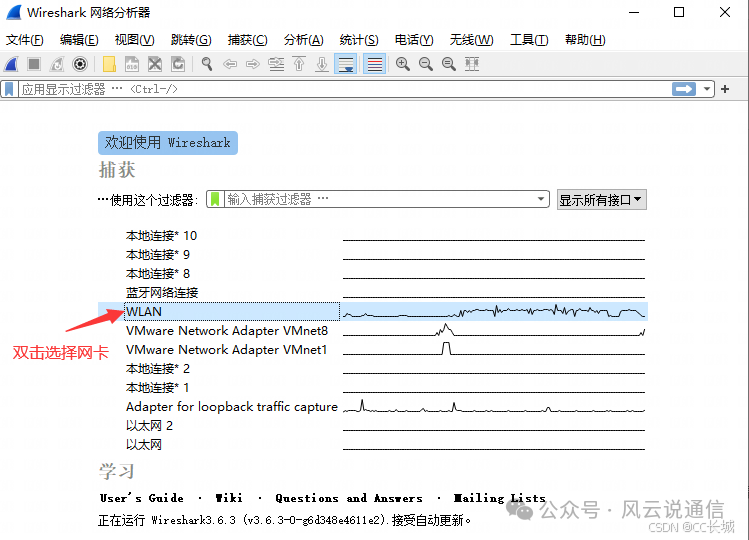Click the loopback adapter traffic sparkline

click(494, 406)
